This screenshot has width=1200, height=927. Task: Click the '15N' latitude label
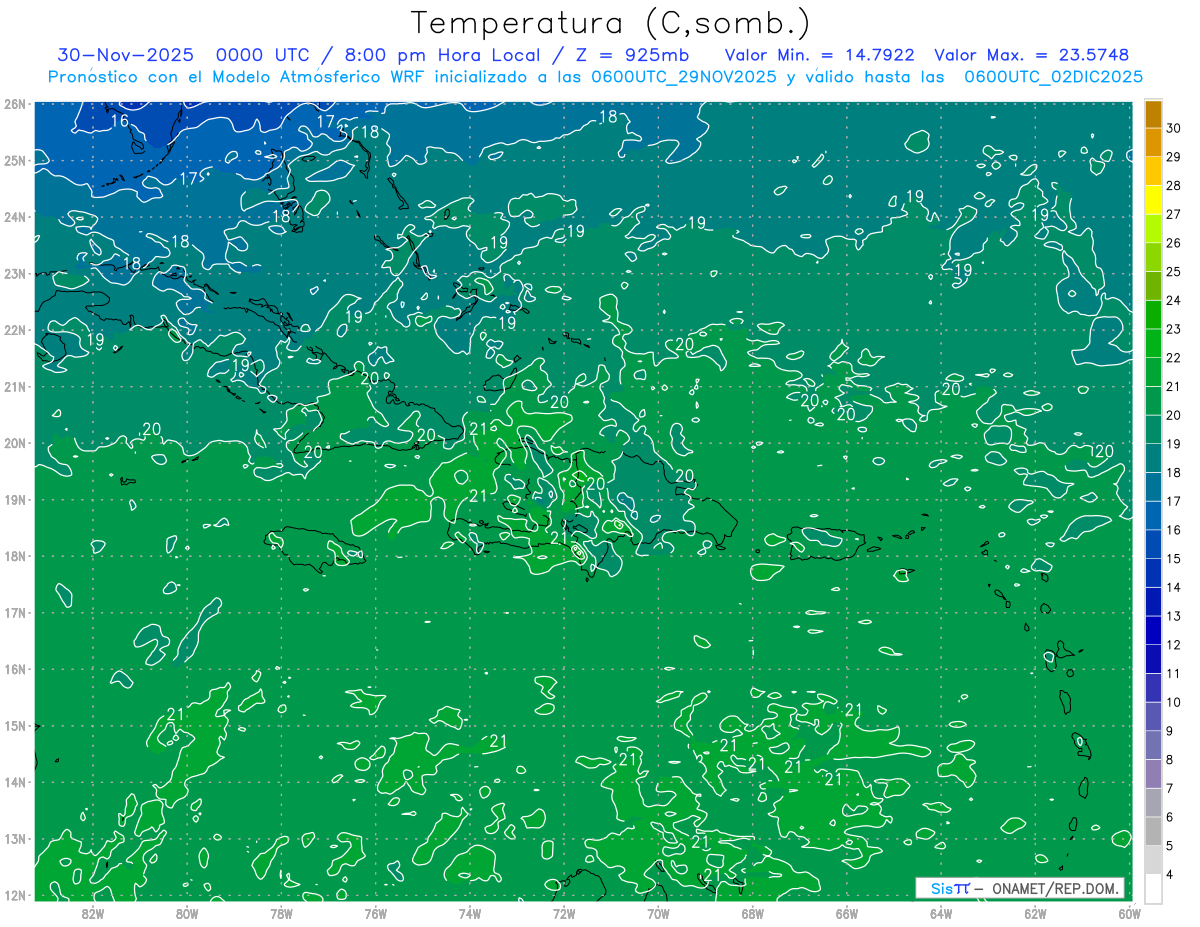14,725
